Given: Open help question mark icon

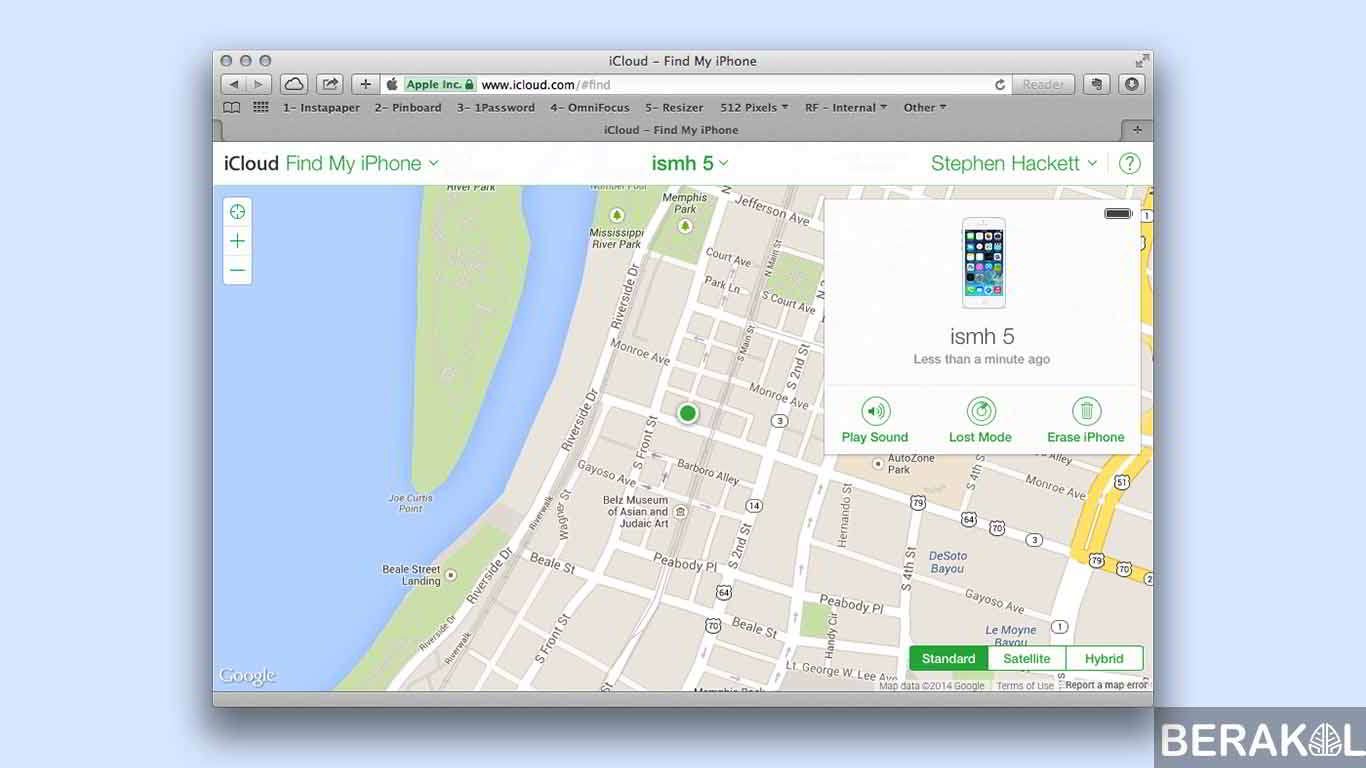Looking at the screenshot, I should point(1129,163).
